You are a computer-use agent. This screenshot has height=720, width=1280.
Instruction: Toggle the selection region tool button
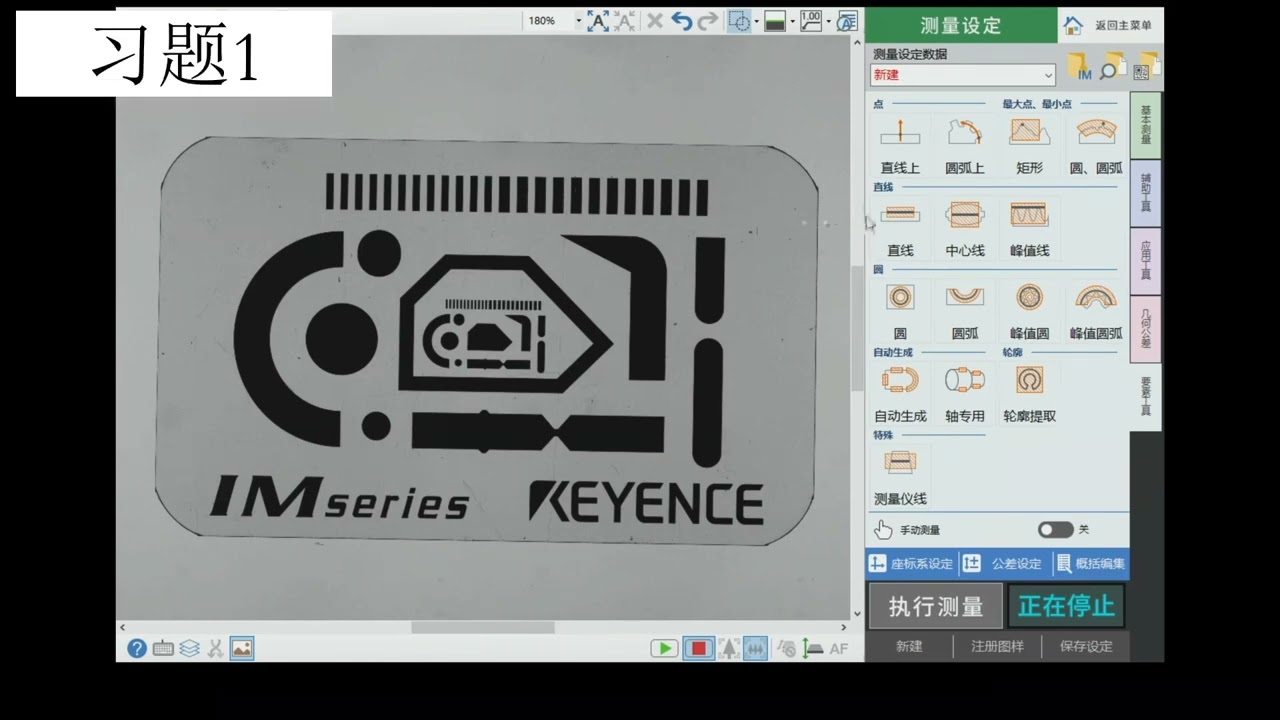coord(739,20)
